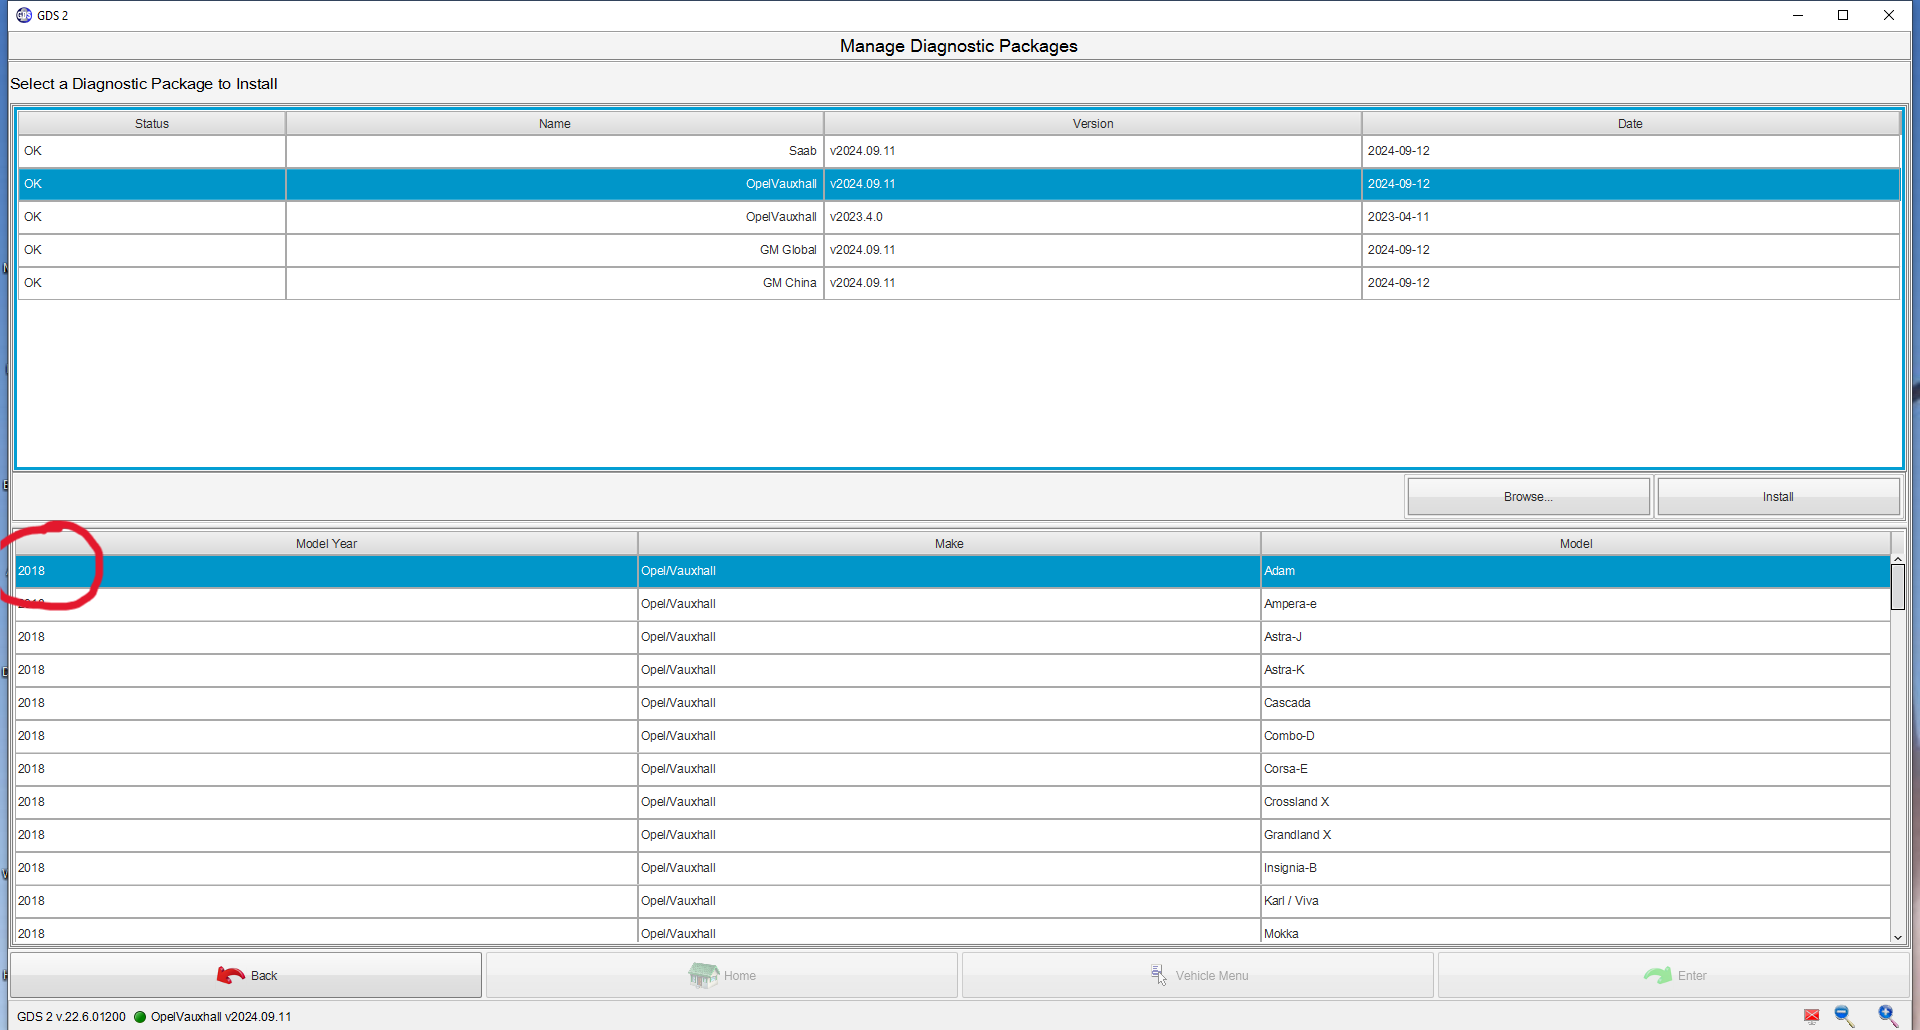Click the red disconnected display icon
This screenshot has width=1920, height=1030.
(1811, 1016)
